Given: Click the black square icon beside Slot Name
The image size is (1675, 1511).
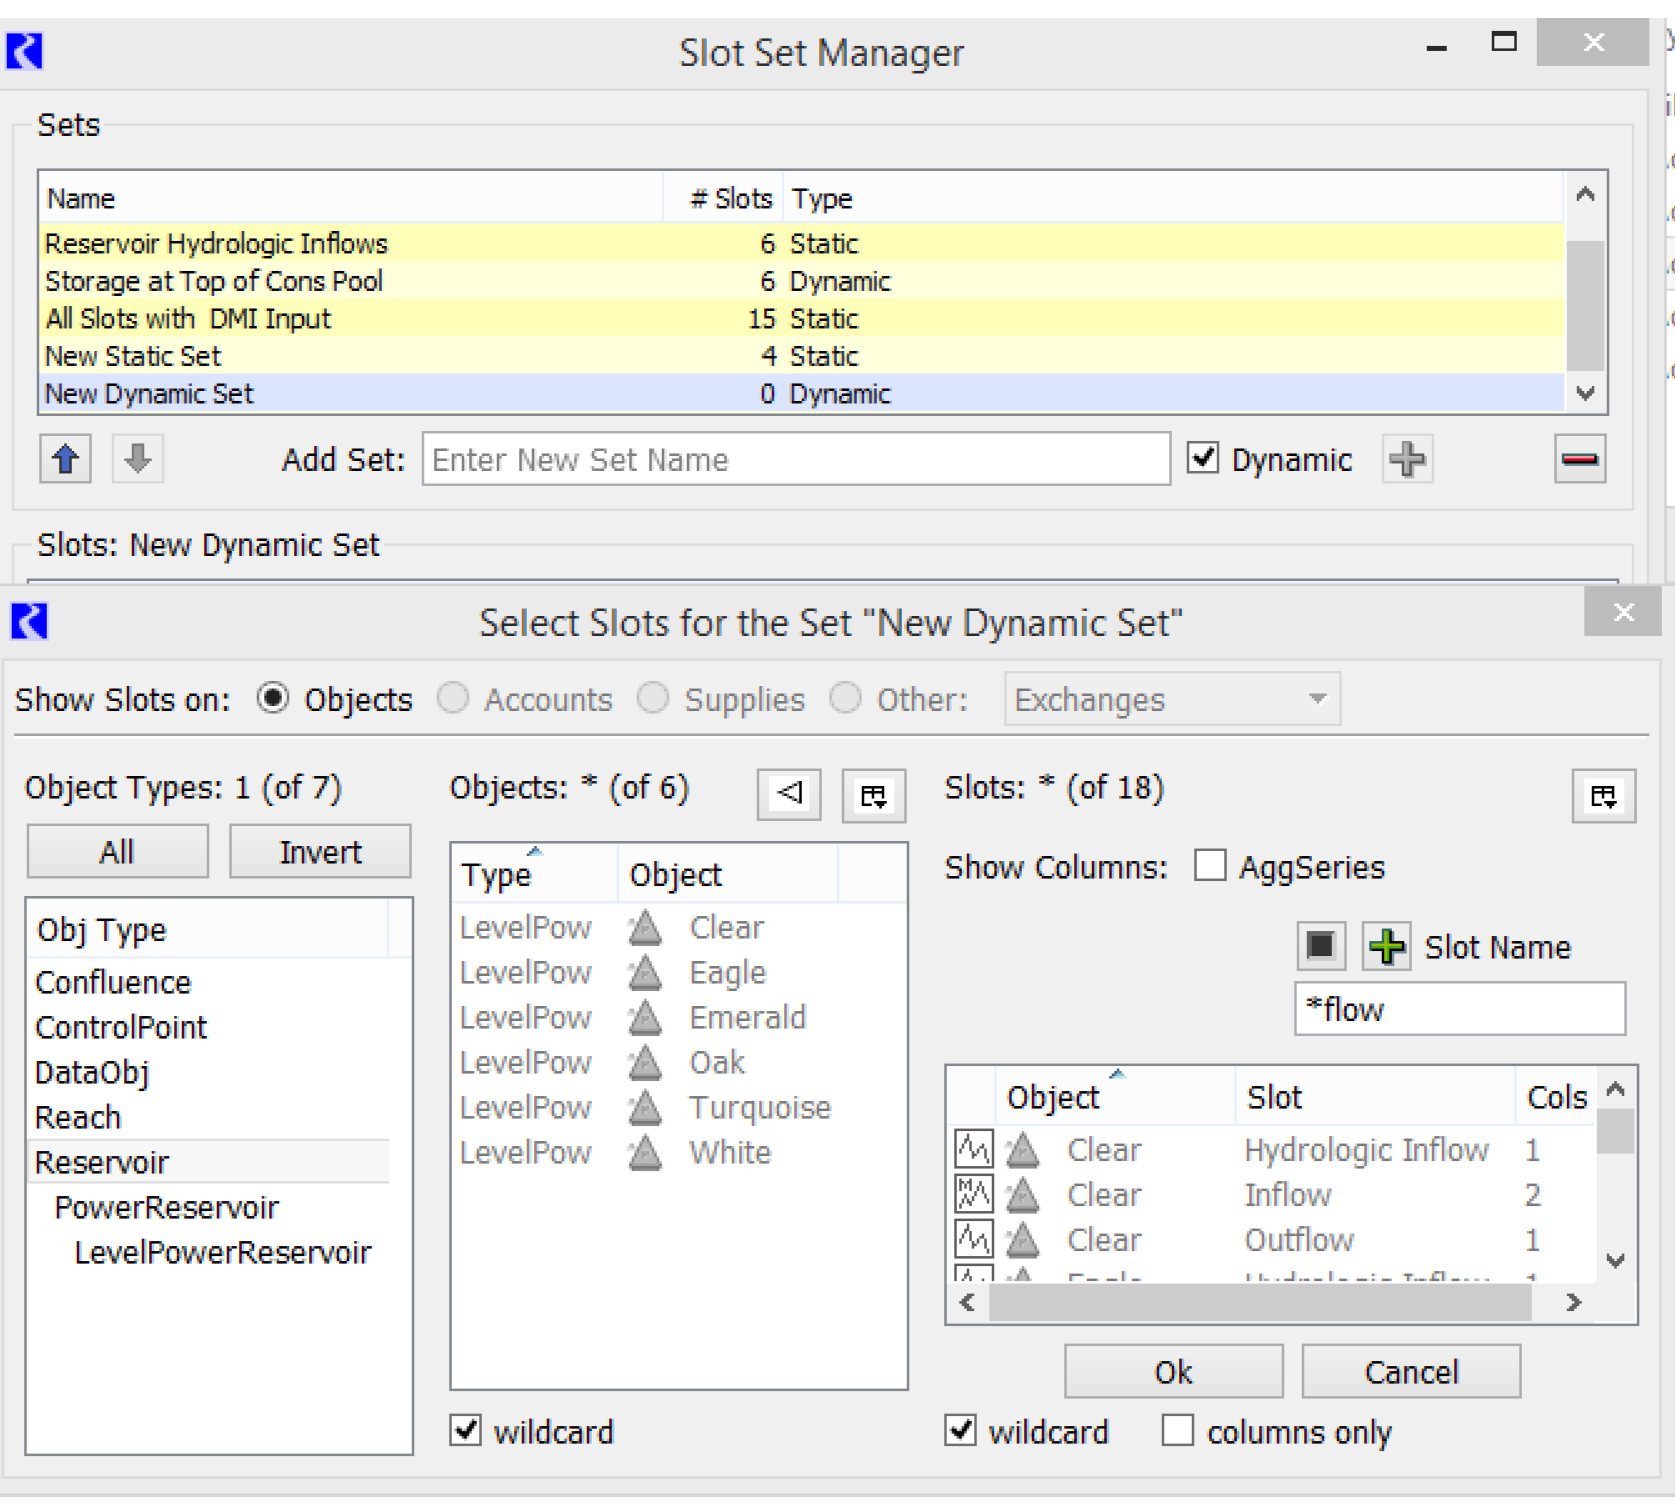Looking at the screenshot, I should (x=1320, y=946).
